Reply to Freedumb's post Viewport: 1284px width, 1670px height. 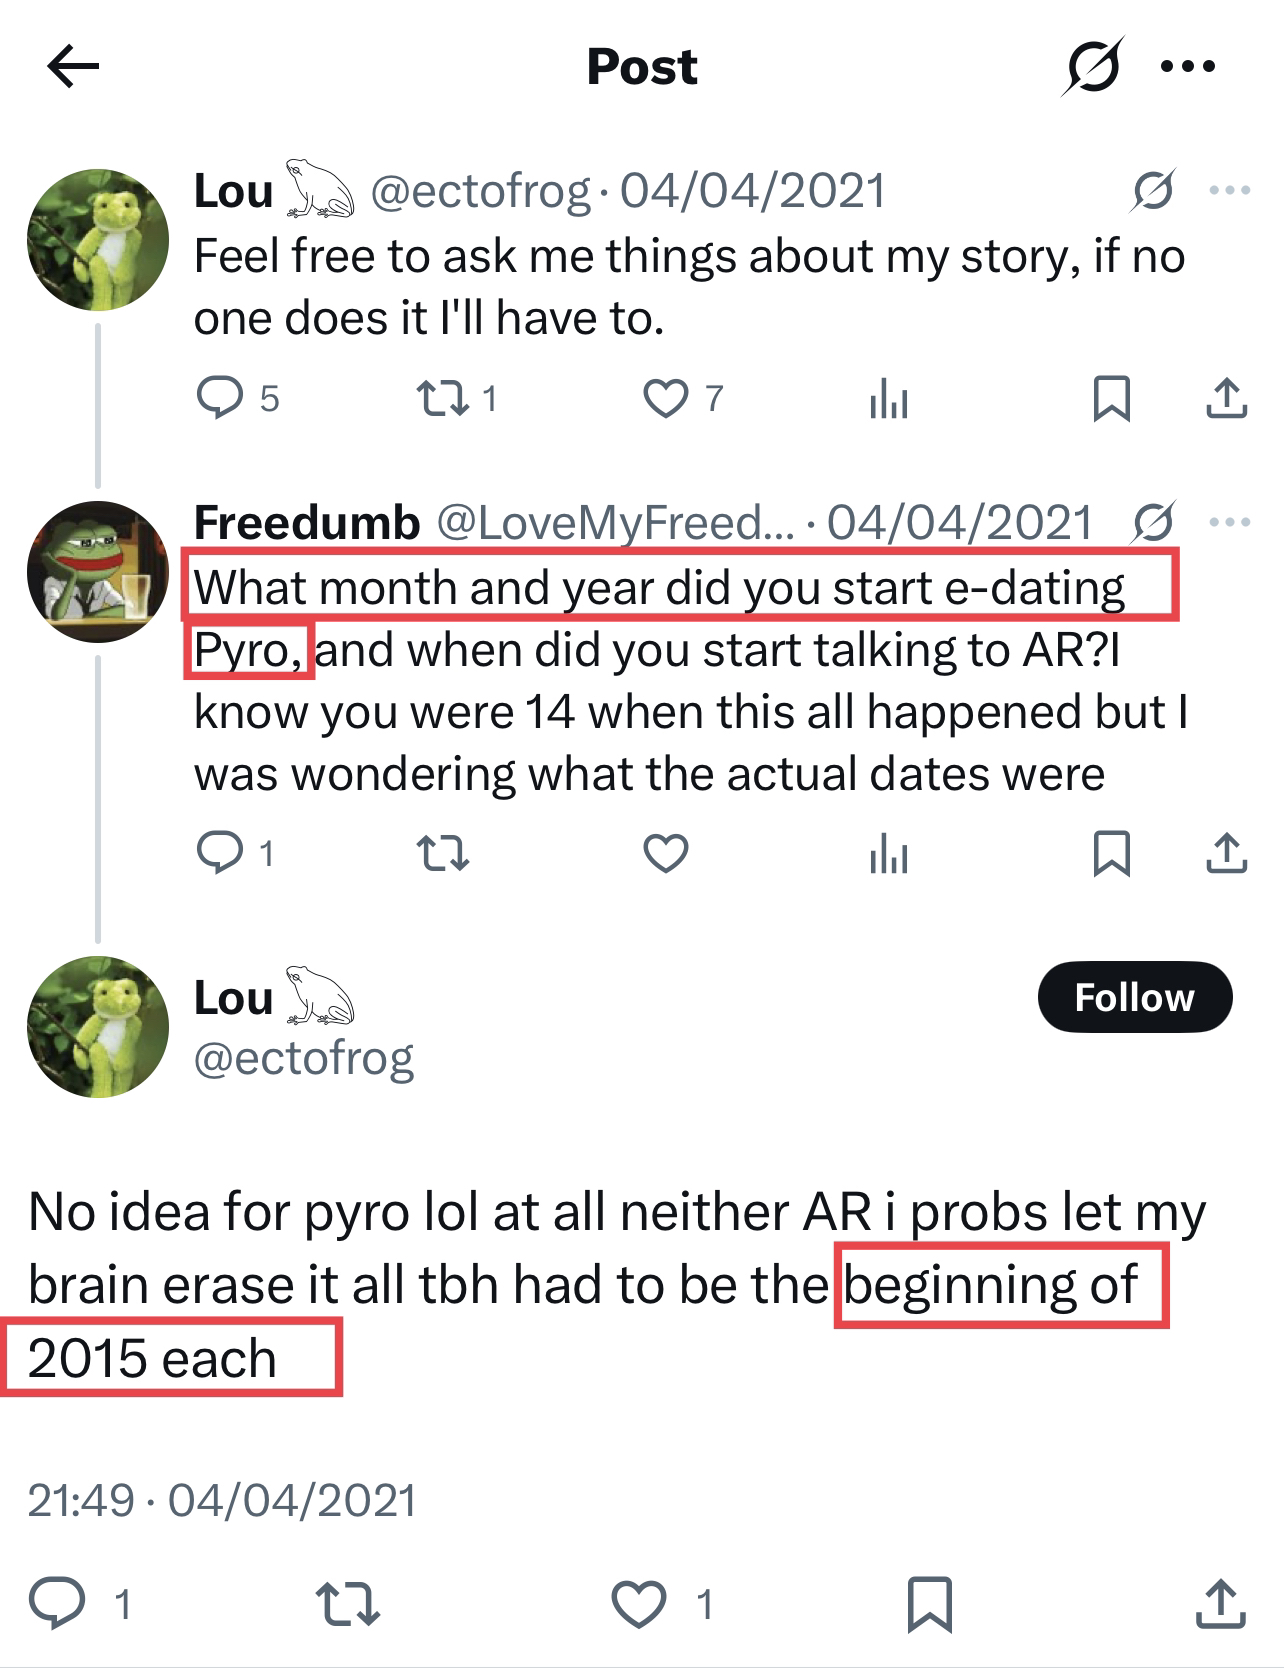[x=219, y=853]
